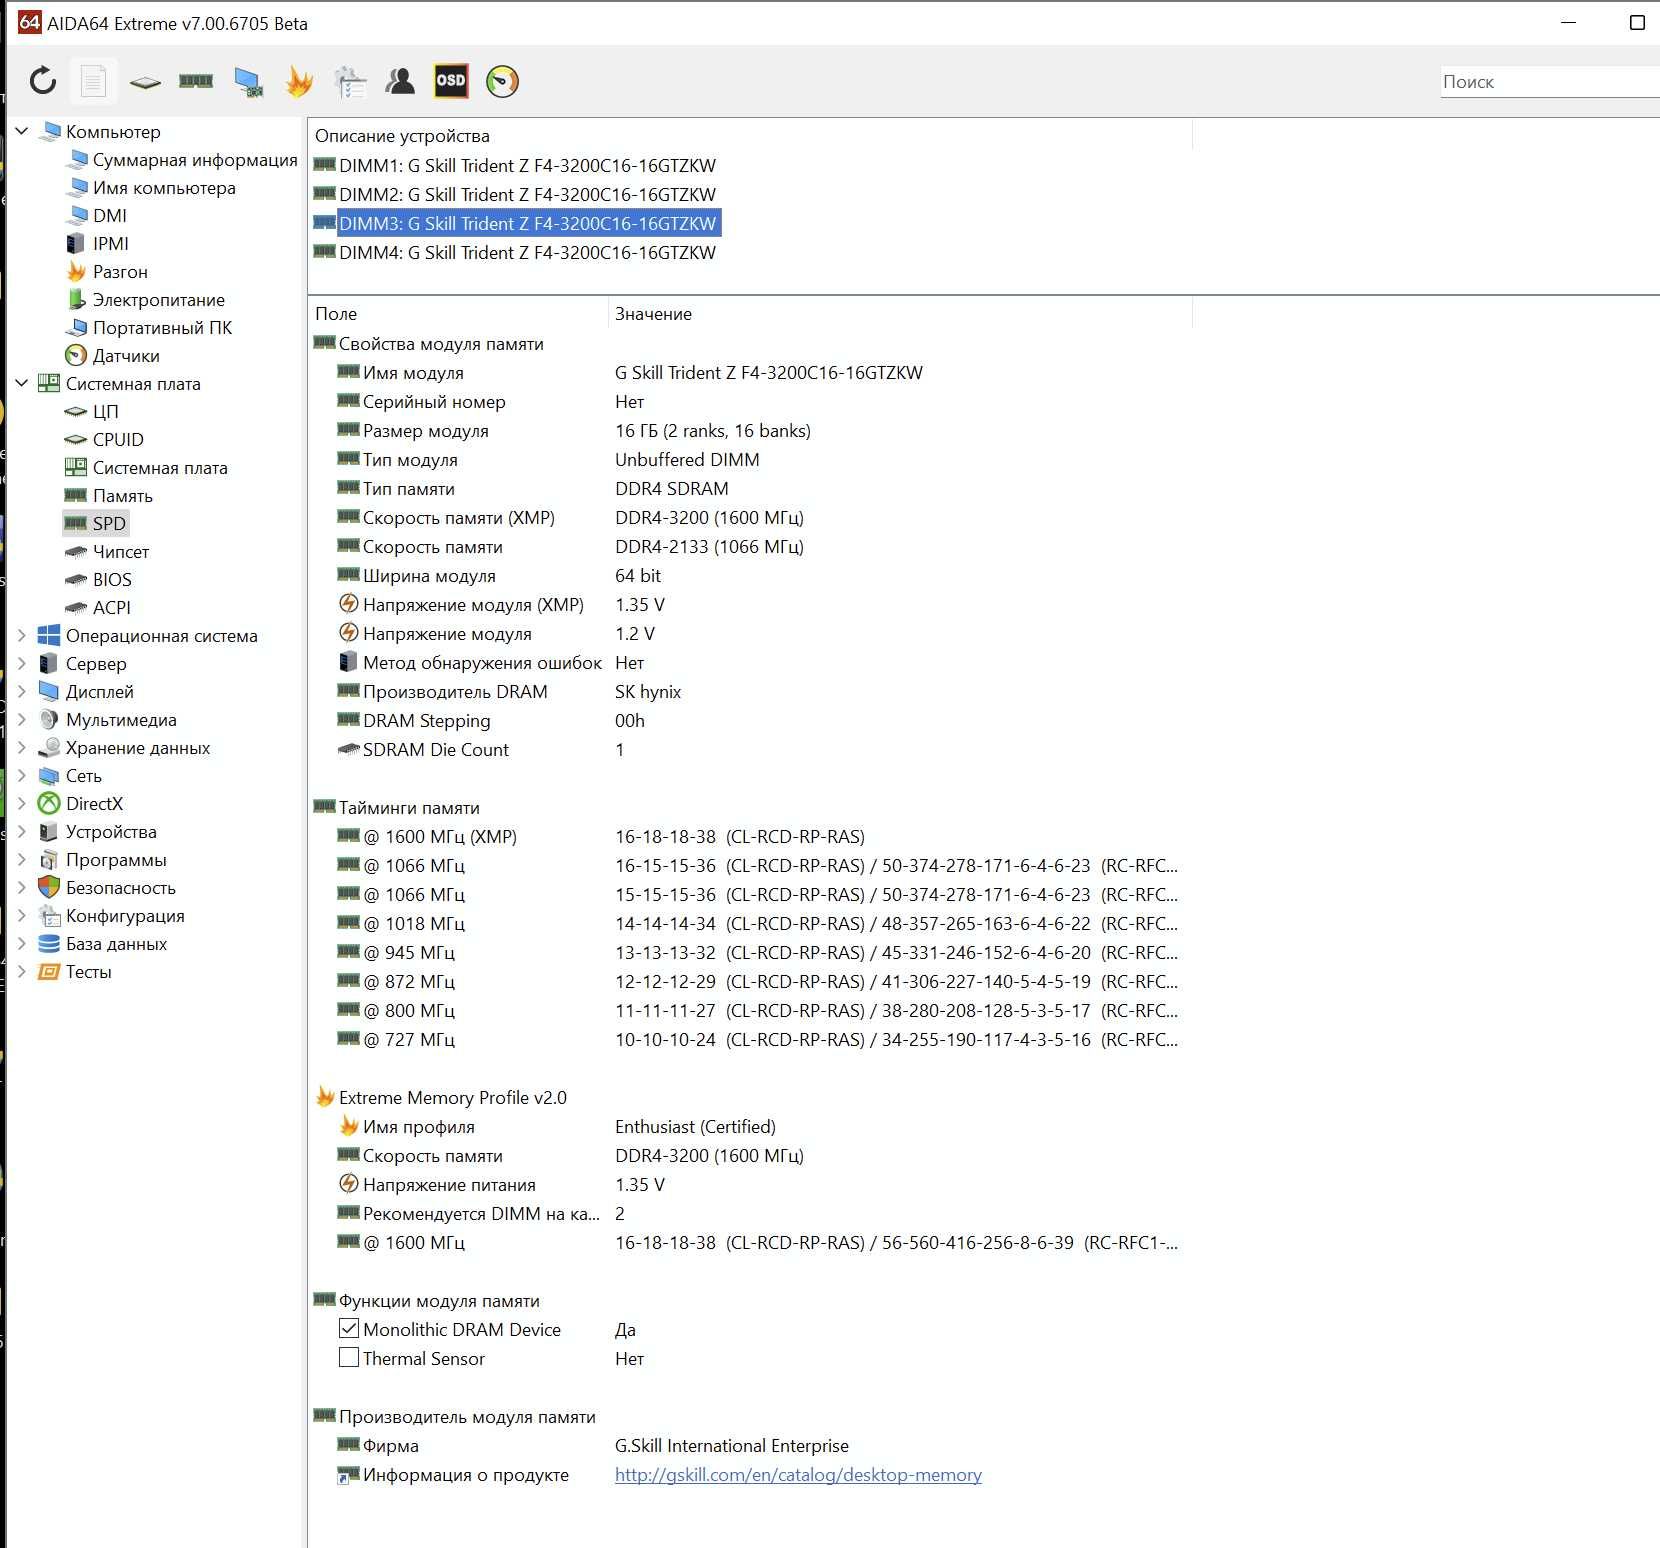
Task: Select the Программы tree item
Action: point(102,859)
